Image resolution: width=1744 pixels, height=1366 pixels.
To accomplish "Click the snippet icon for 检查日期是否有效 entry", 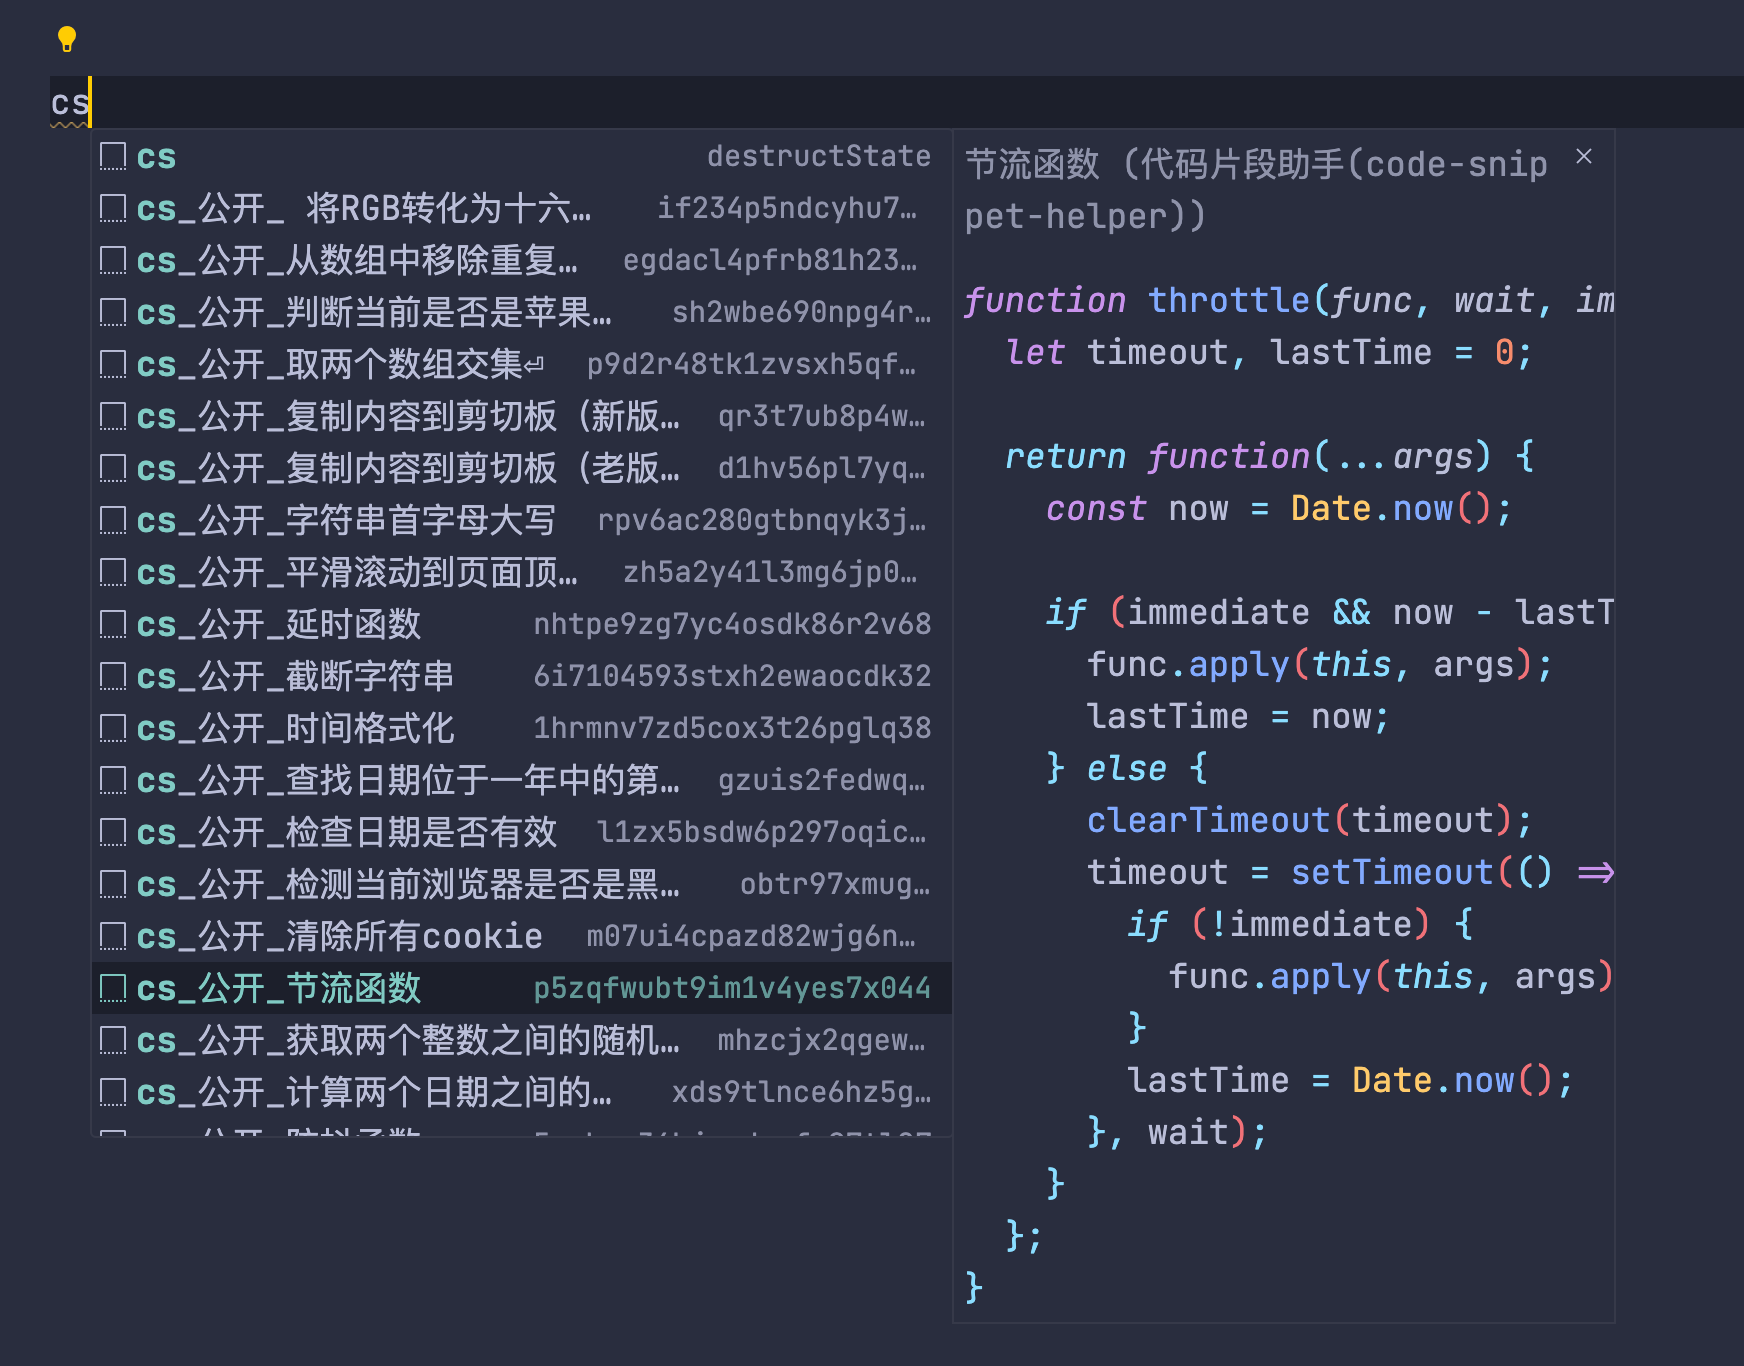I will click(113, 832).
